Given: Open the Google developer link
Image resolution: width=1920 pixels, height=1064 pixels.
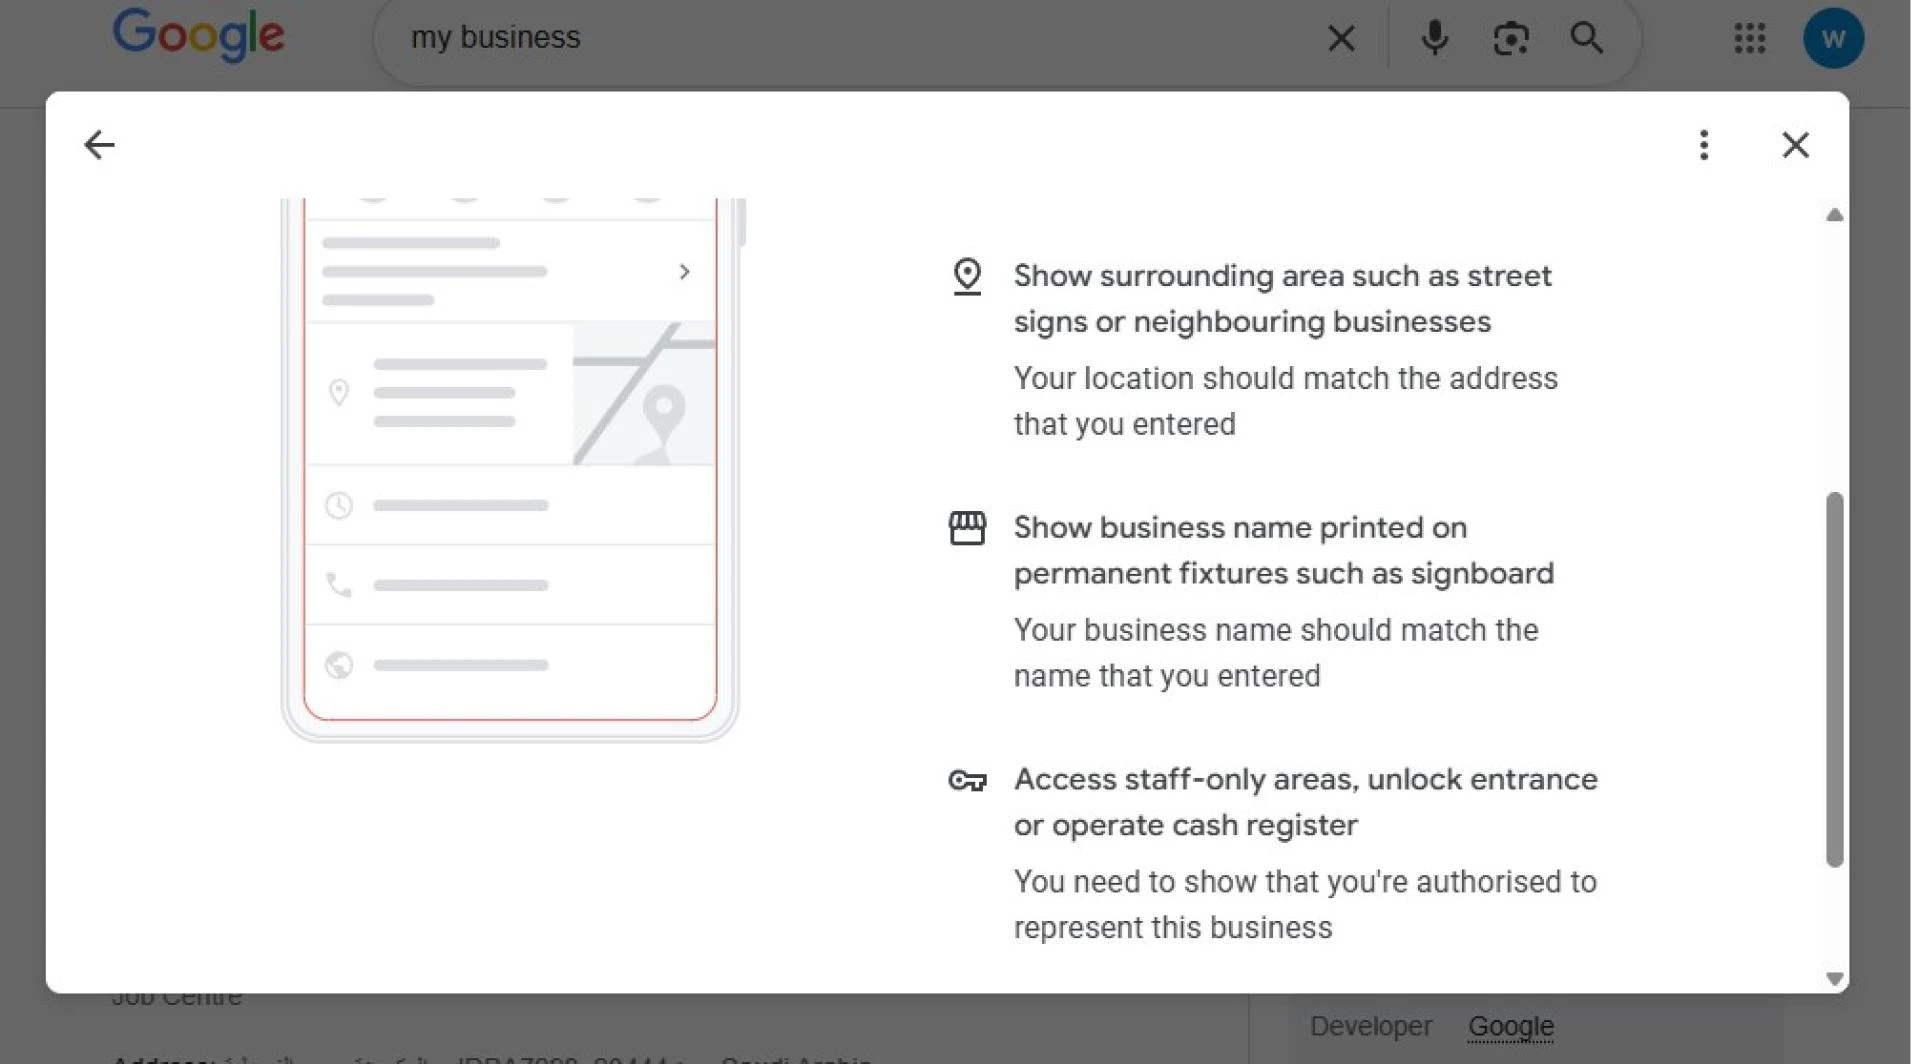Looking at the screenshot, I should click(x=1510, y=1026).
